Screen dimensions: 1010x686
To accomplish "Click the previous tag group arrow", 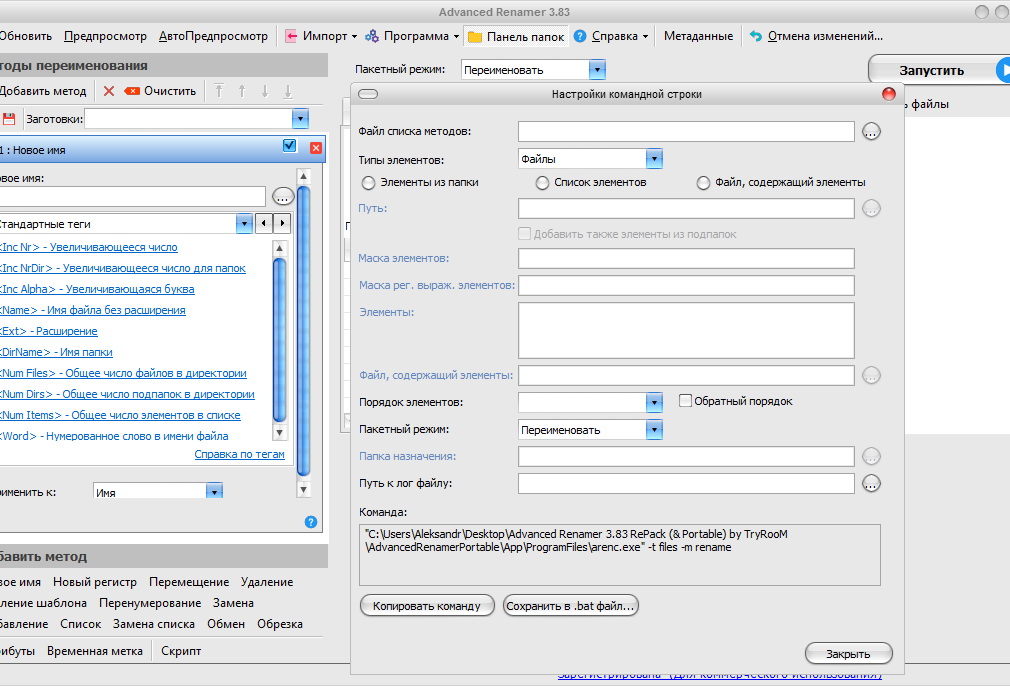I will [x=263, y=224].
